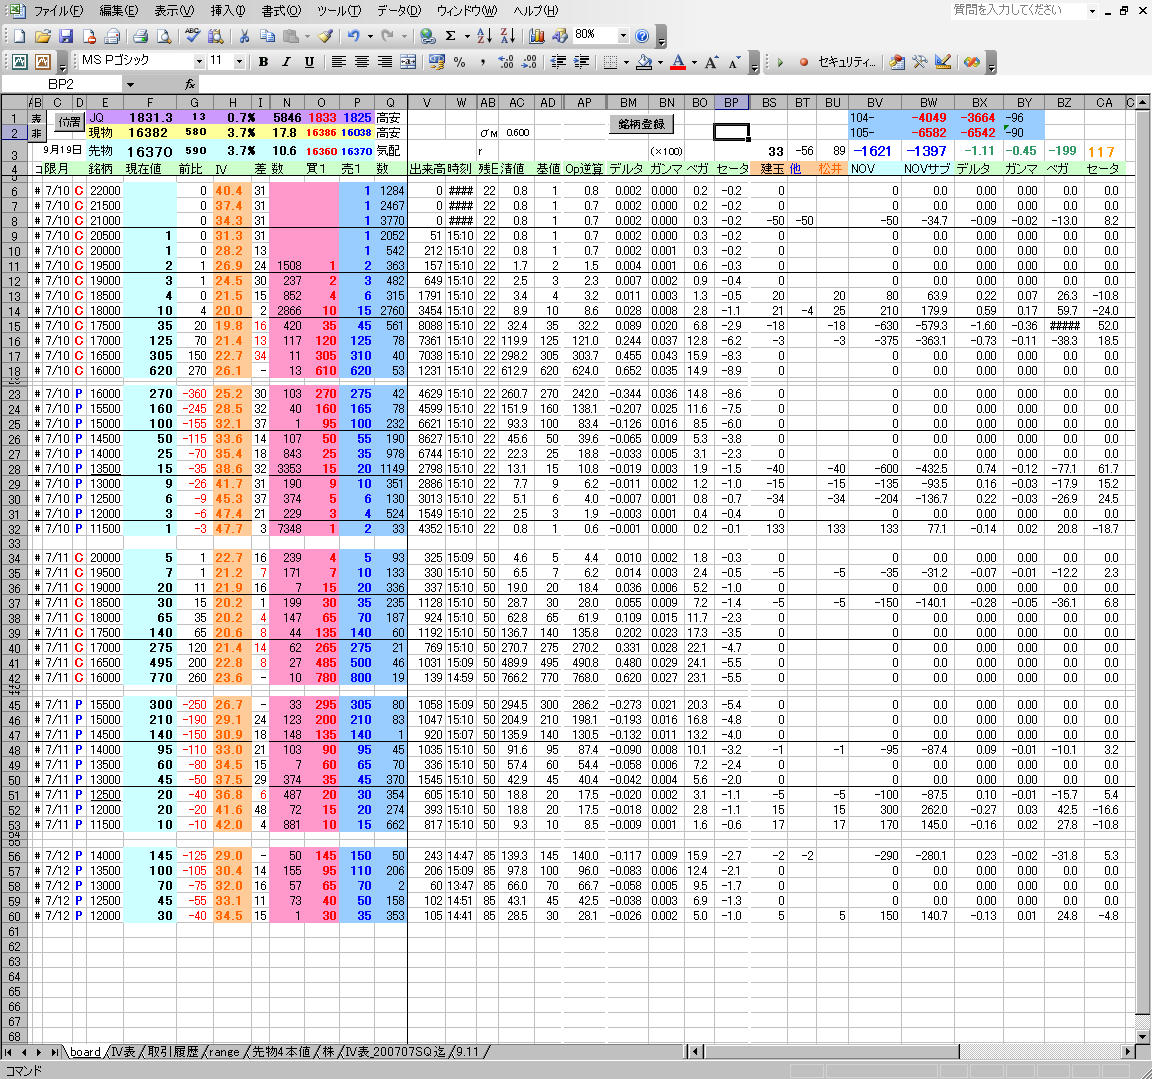
Task: Open the fill color dropdown arrow
Action: 660,62
